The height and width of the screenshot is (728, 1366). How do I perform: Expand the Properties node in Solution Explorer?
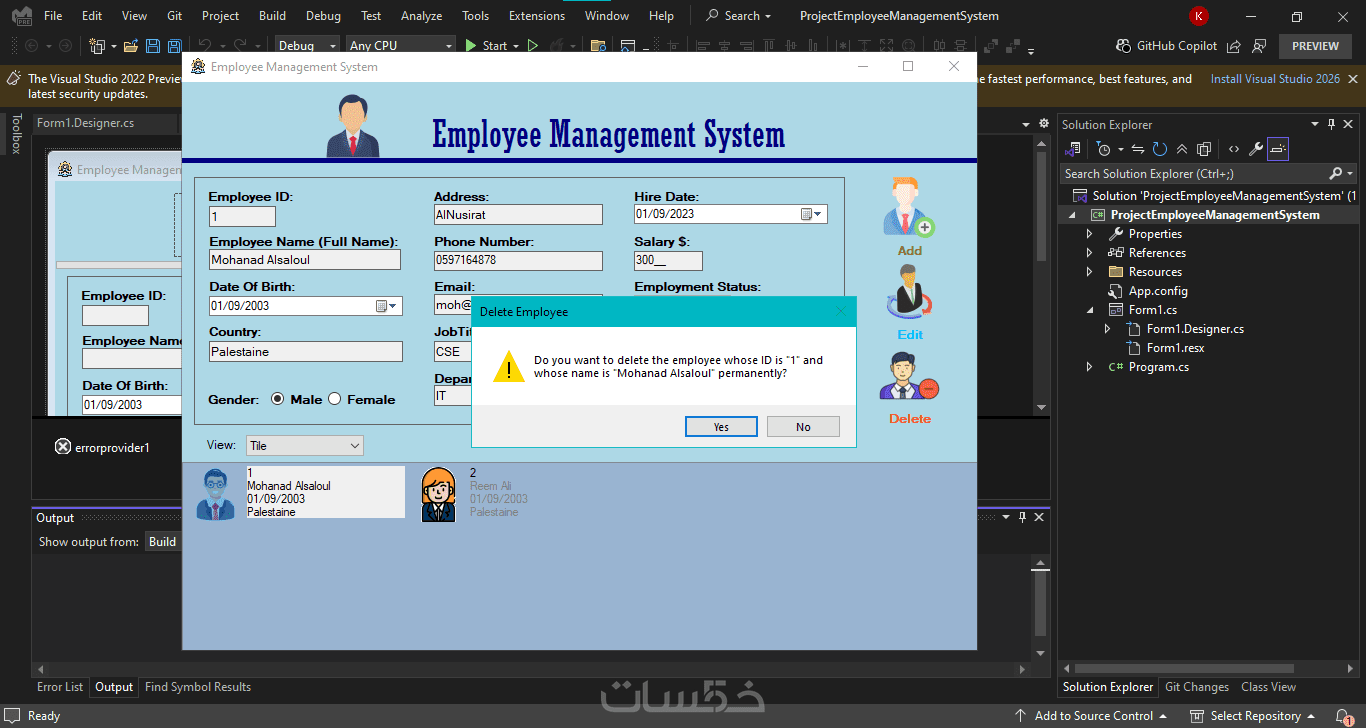pos(1090,234)
